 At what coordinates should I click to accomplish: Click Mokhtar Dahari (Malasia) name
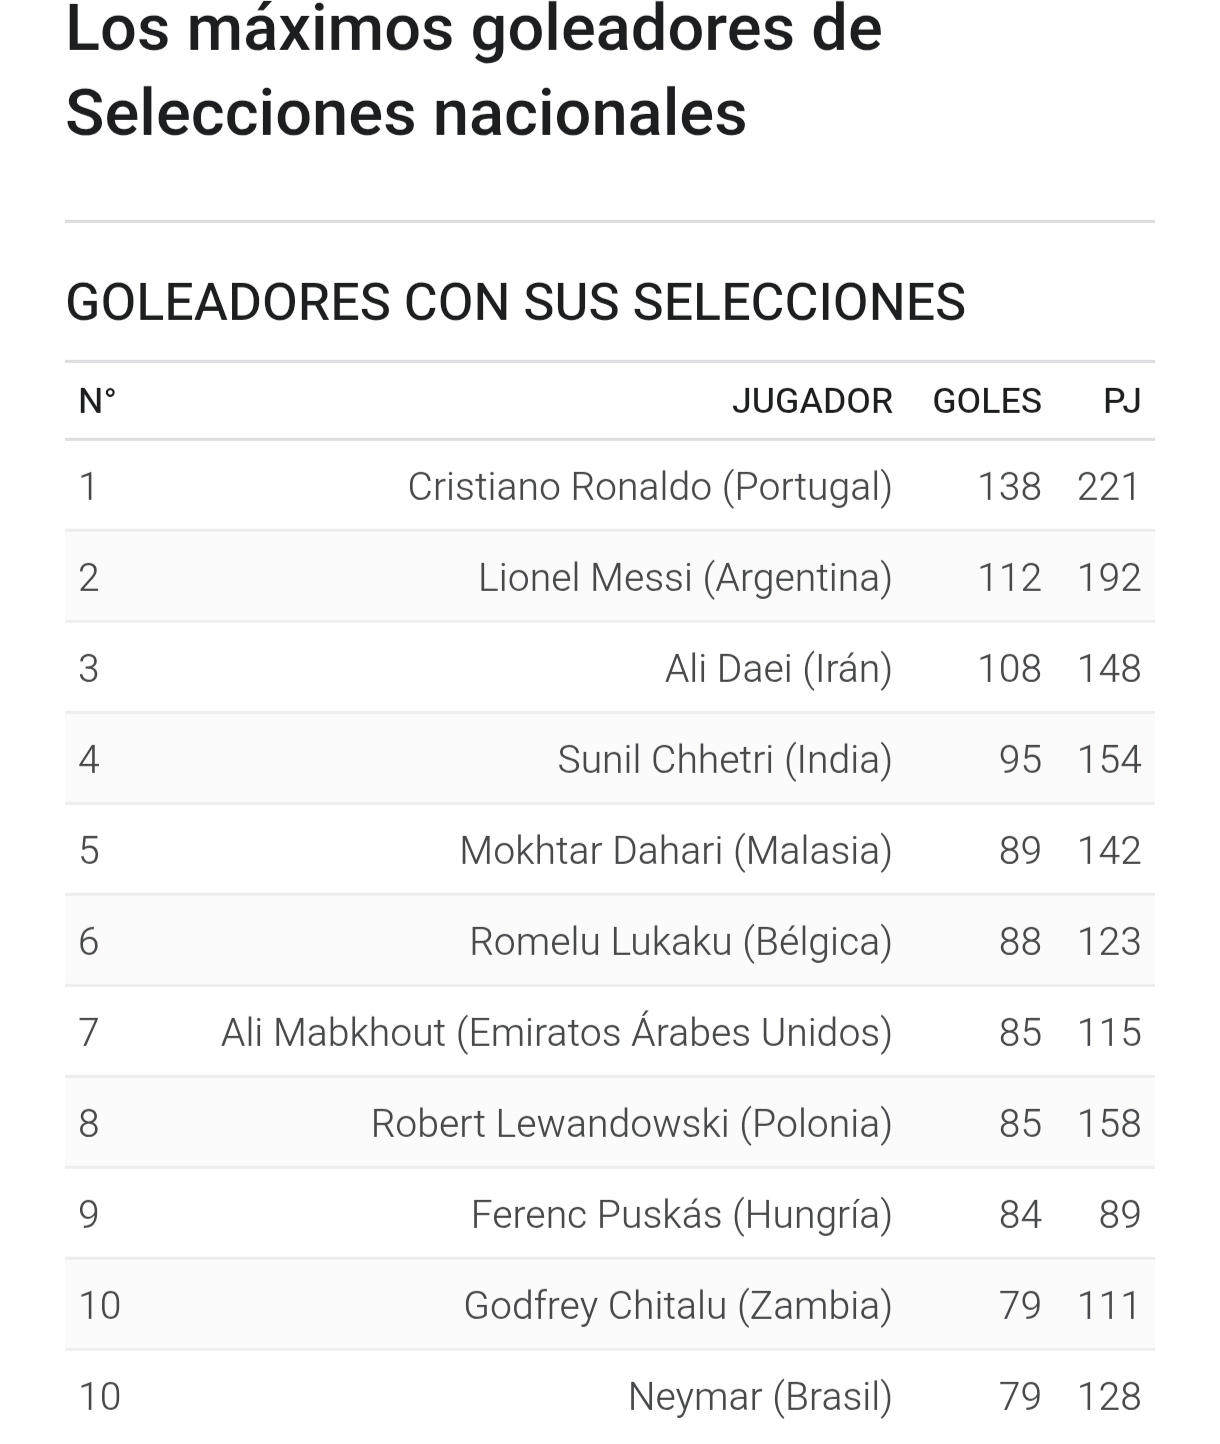pyautogui.click(x=676, y=851)
